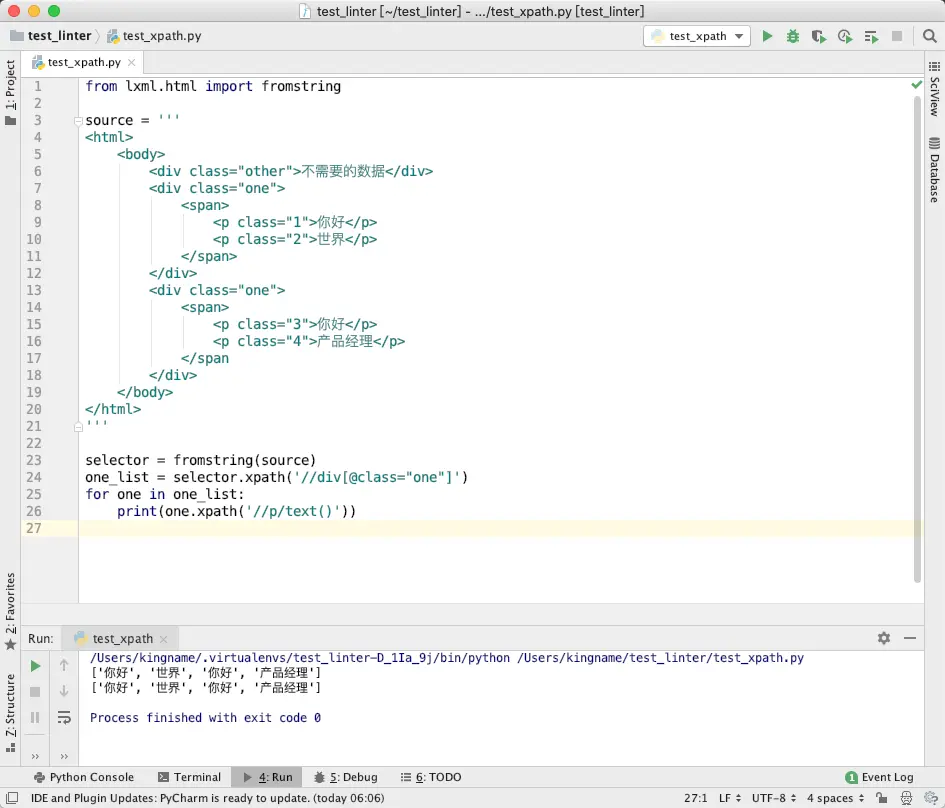Switch to the Terminal tool tab
Viewport: 945px width, 808px height.
tap(190, 777)
